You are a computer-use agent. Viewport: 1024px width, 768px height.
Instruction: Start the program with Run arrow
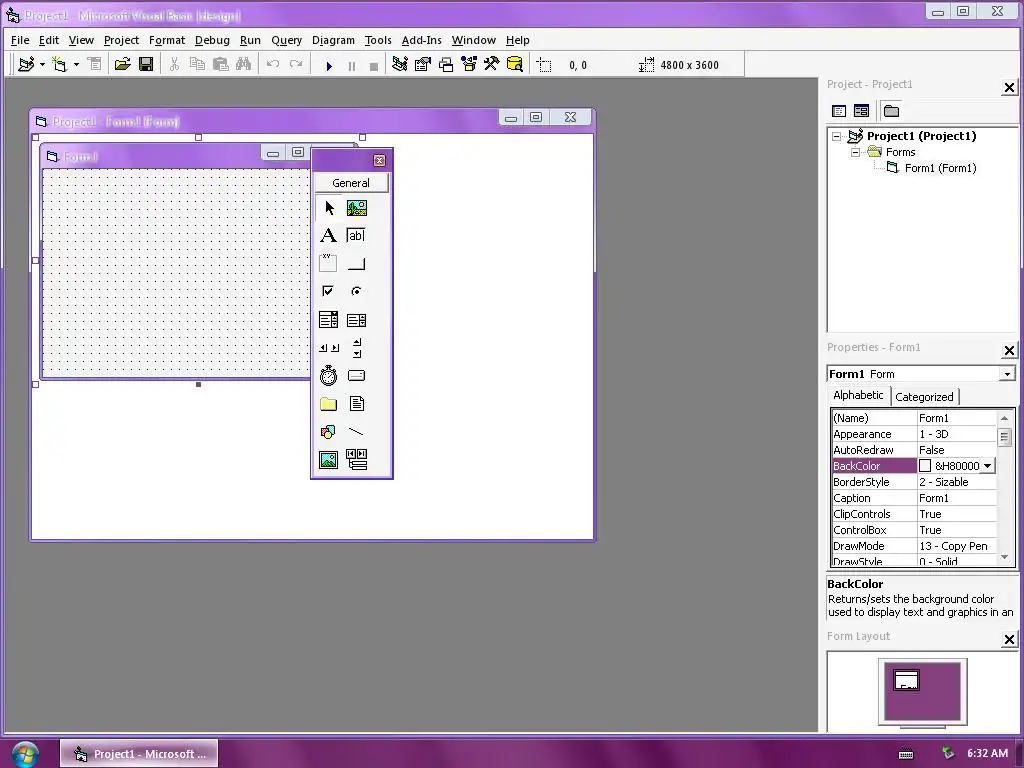(329, 65)
